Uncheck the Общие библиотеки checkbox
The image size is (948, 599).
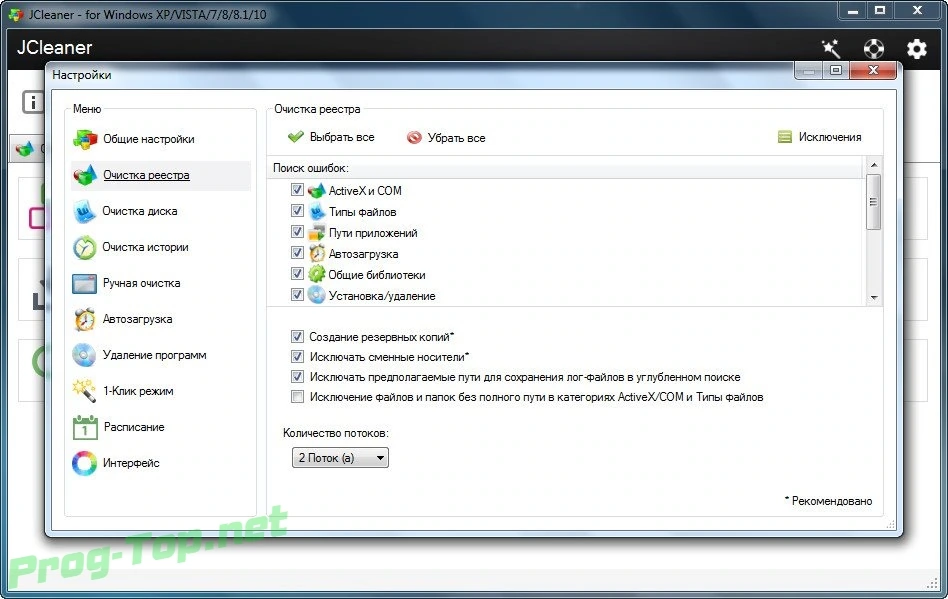[x=297, y=274]
